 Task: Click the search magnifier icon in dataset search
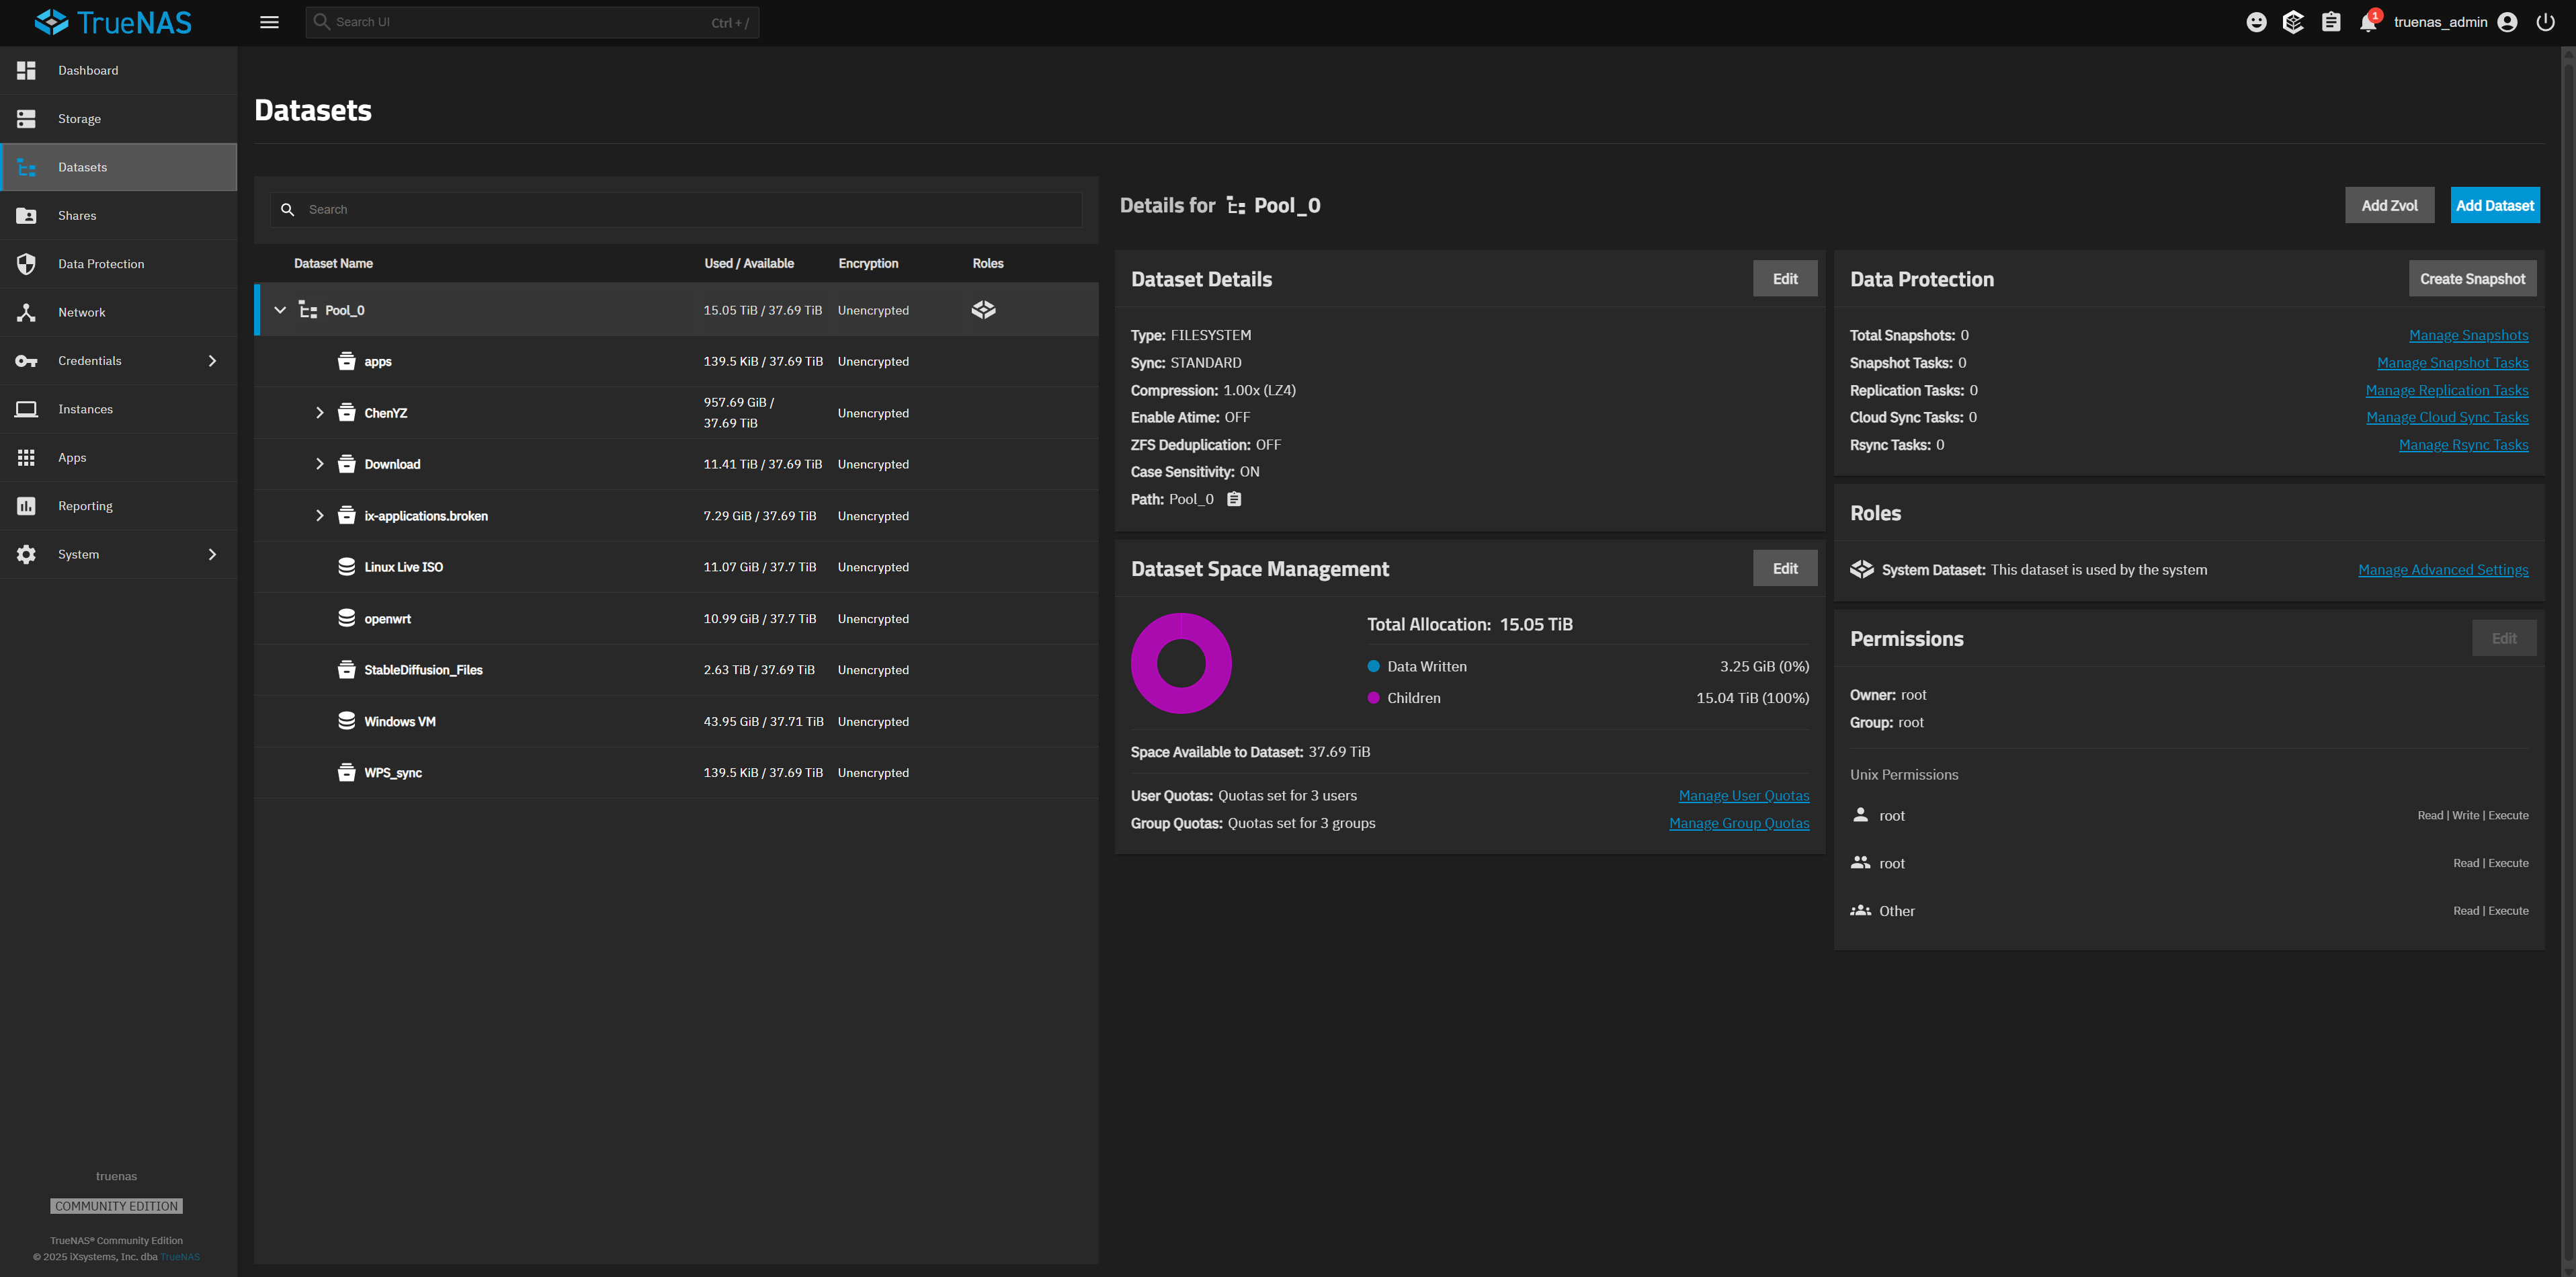point(287,210)
